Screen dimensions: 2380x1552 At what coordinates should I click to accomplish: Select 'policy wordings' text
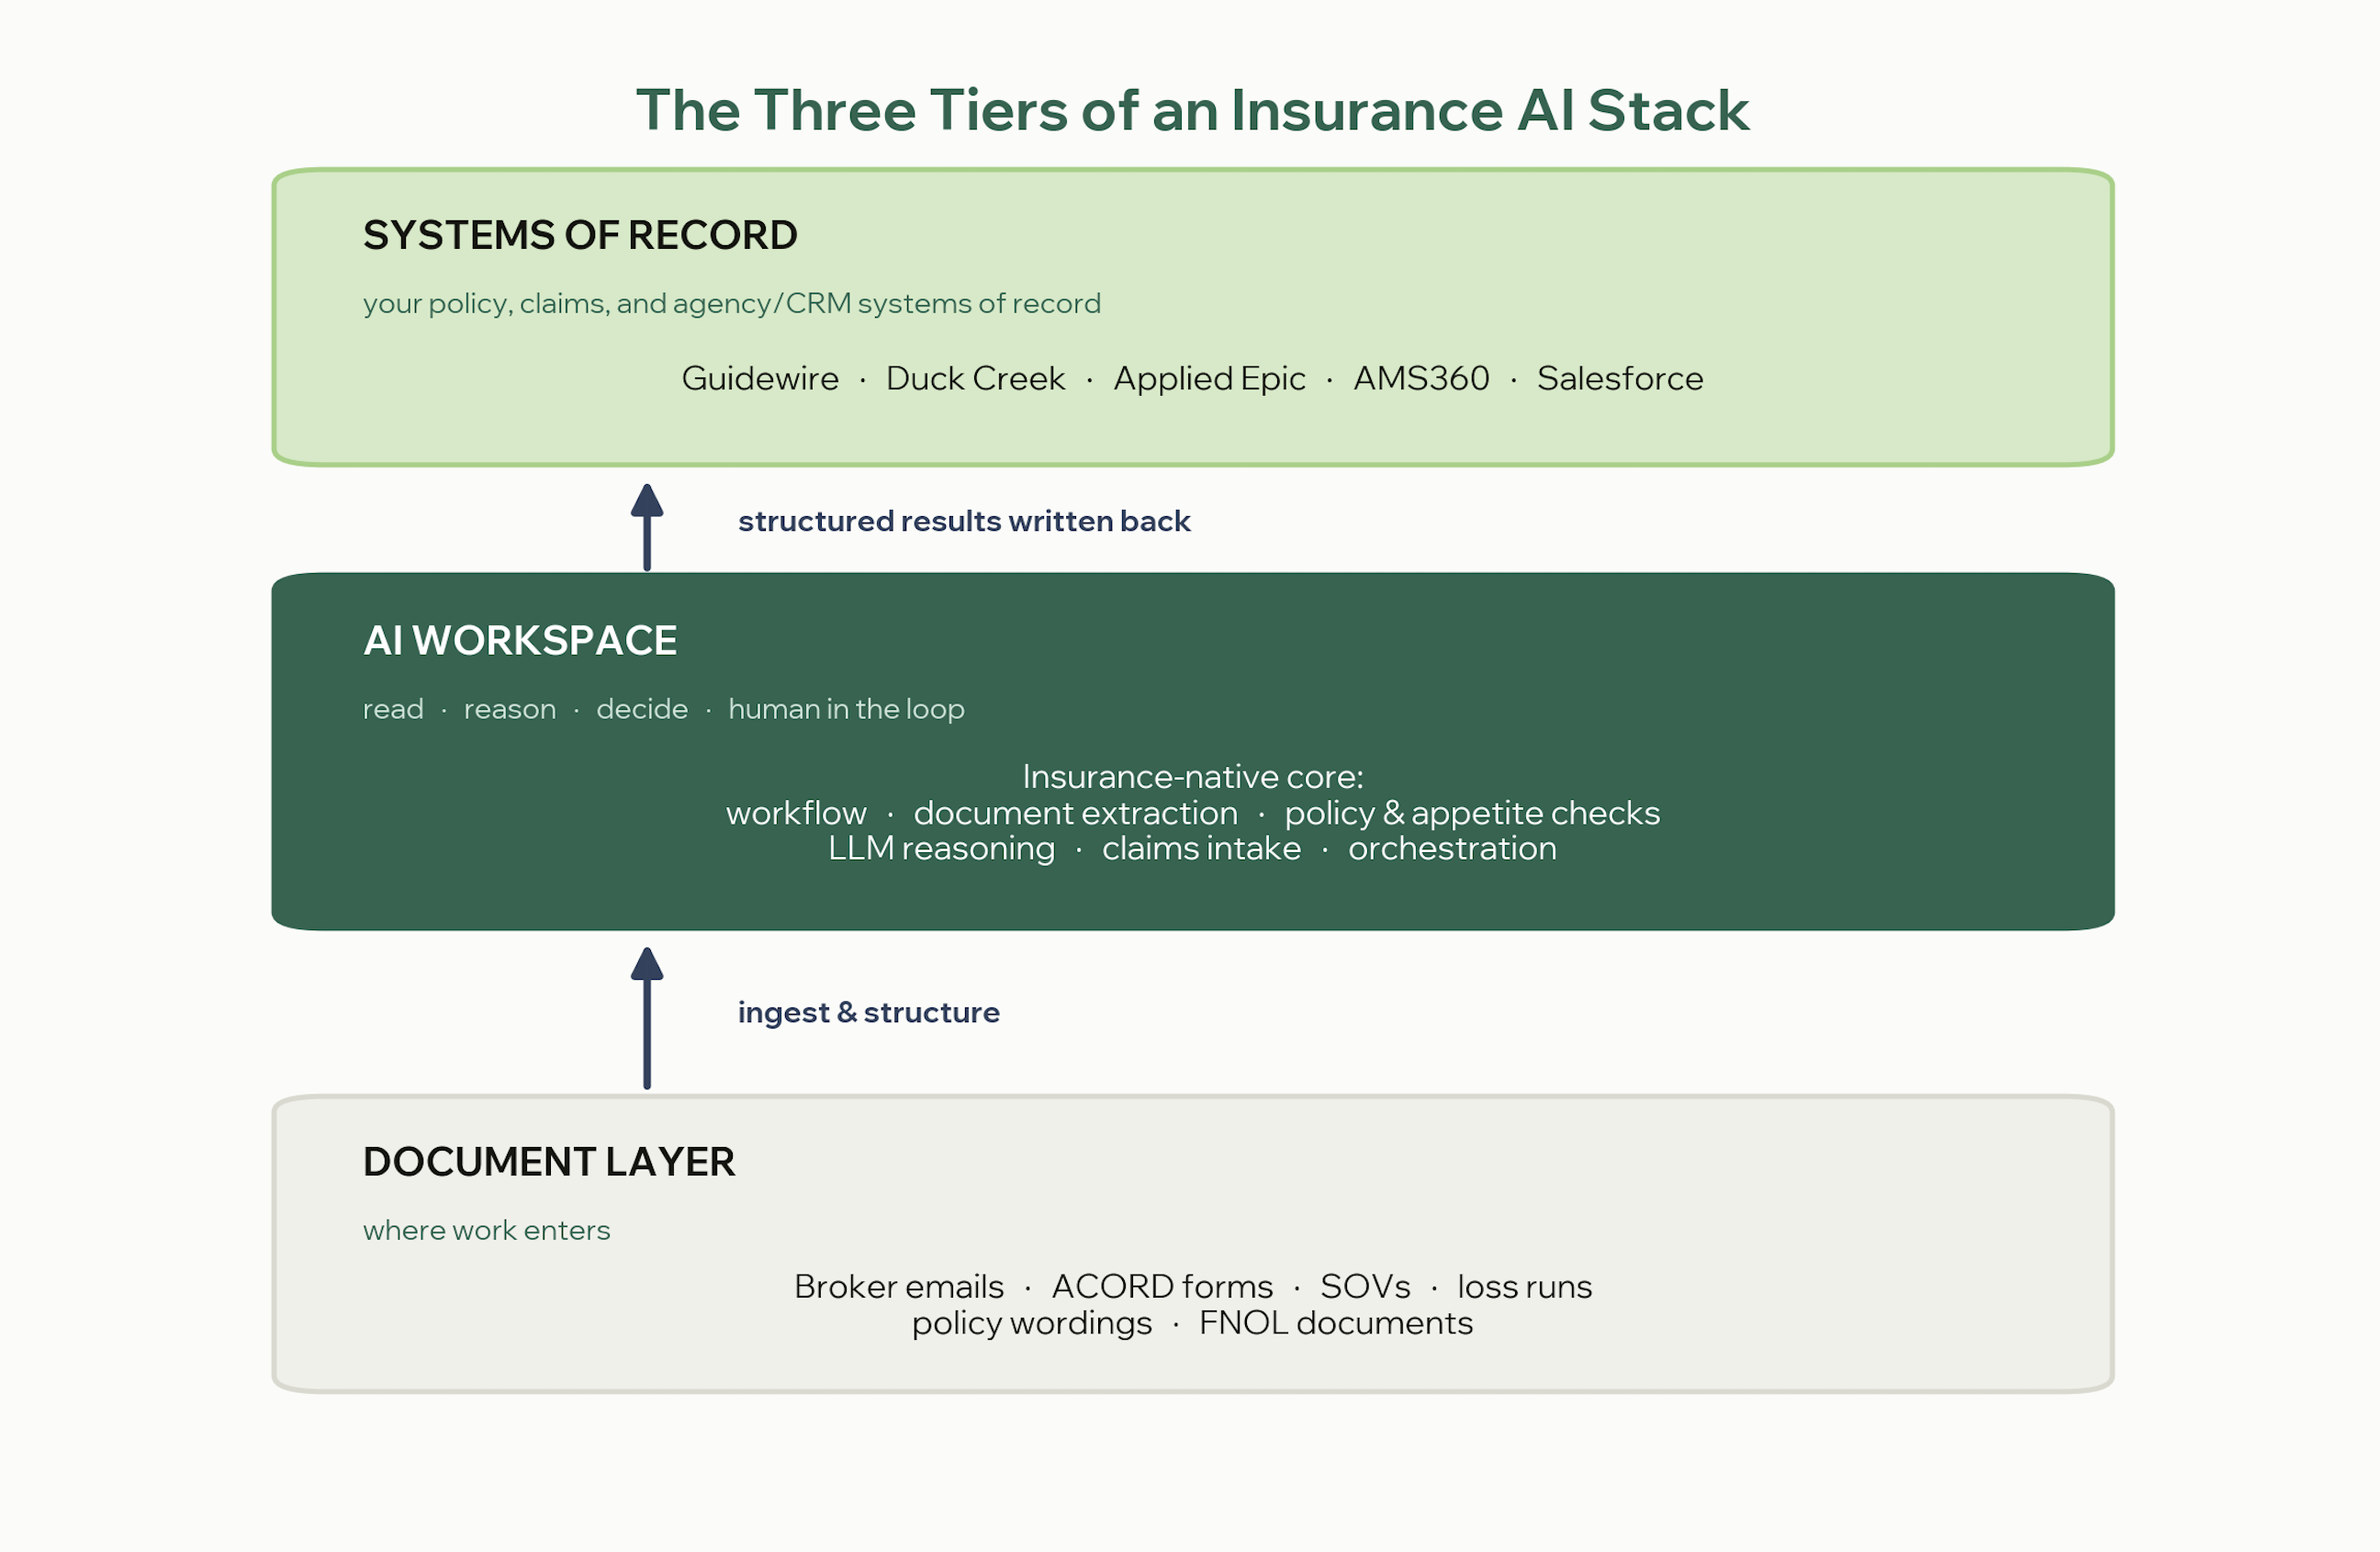click(x=1031, y=1323)
